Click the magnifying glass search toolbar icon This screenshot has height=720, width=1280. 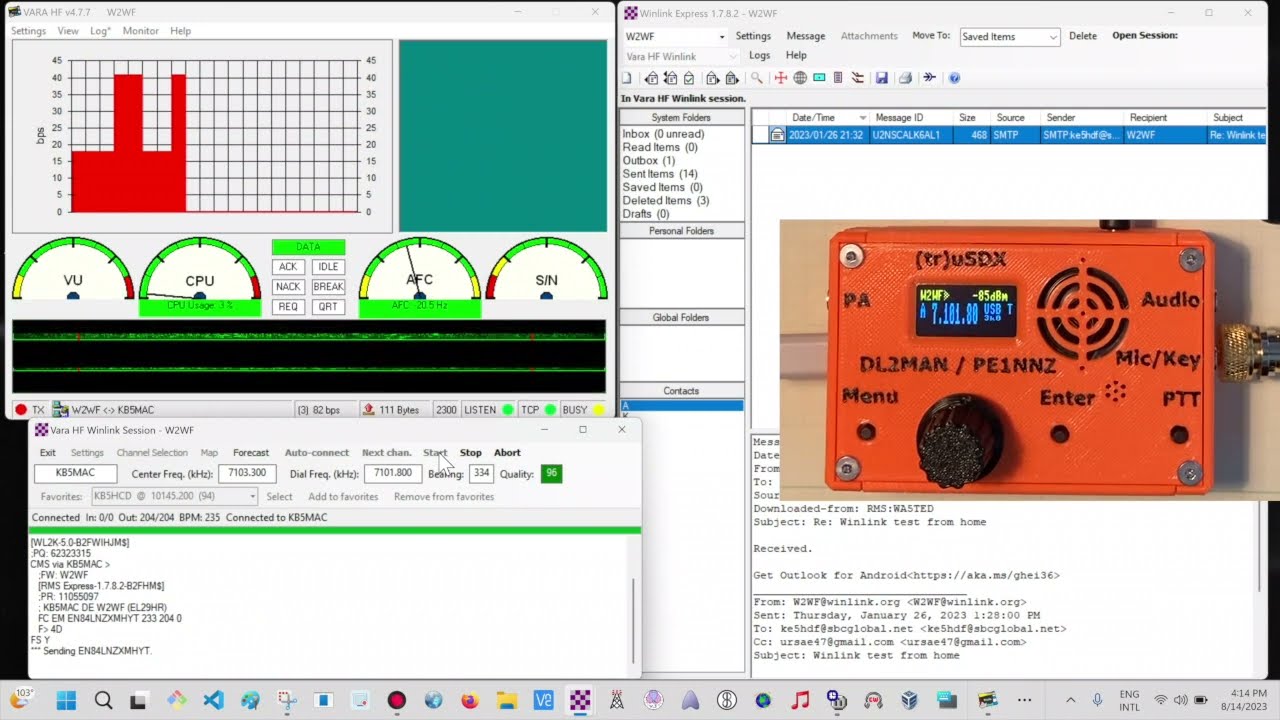(x=756, y=78)
